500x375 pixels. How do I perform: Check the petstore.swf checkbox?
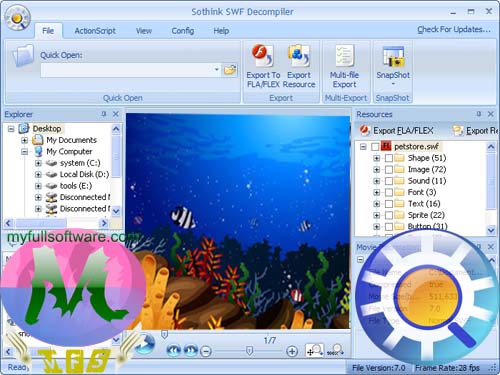pyautogui.click(x=375, y=146)
